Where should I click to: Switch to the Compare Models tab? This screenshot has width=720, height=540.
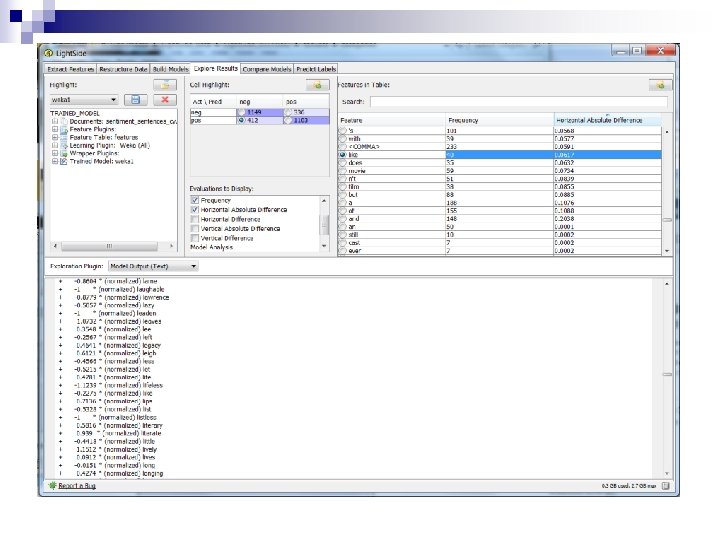(267, 69)
